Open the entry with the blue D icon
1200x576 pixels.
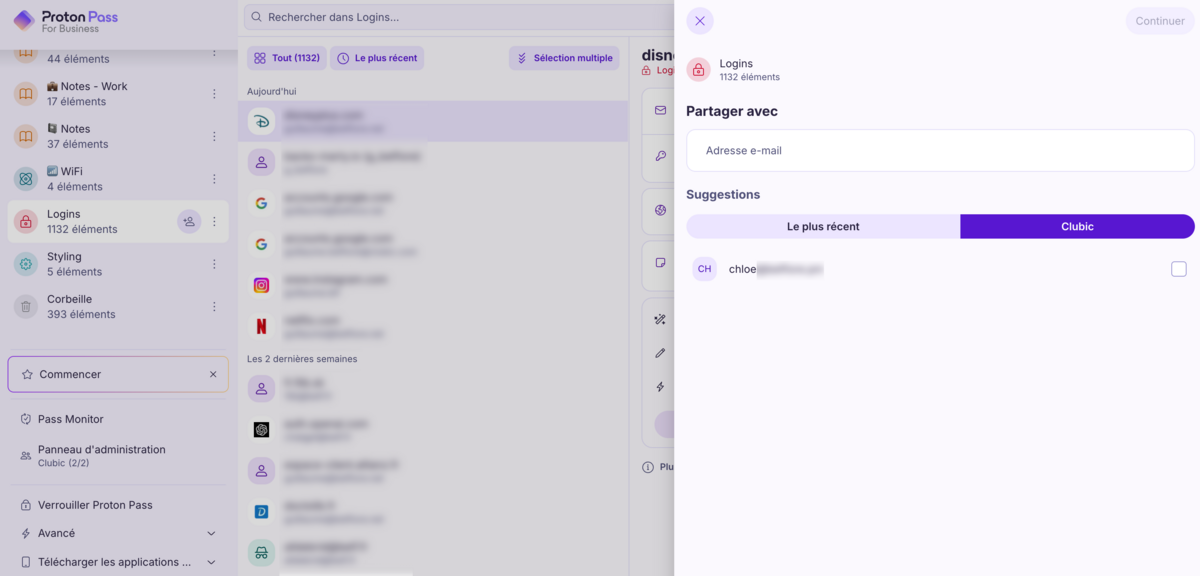(433, 511)
